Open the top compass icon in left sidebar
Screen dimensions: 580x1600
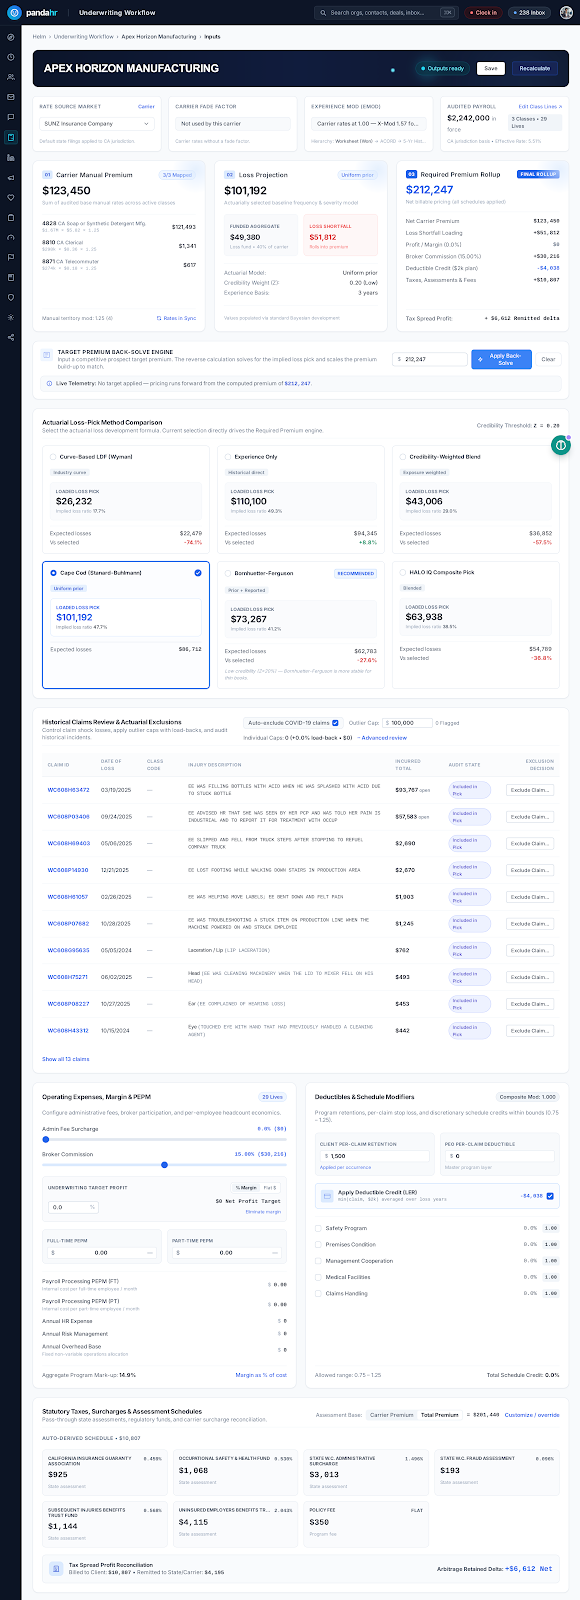(11, 37)
